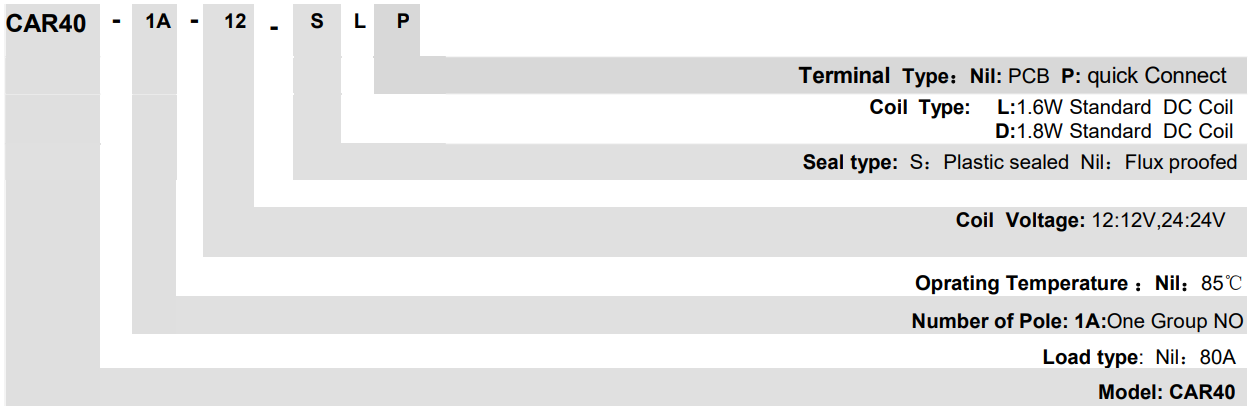1255x416 pixels.
Task: Select the 'Load type' label
Action: point(1090,358)
